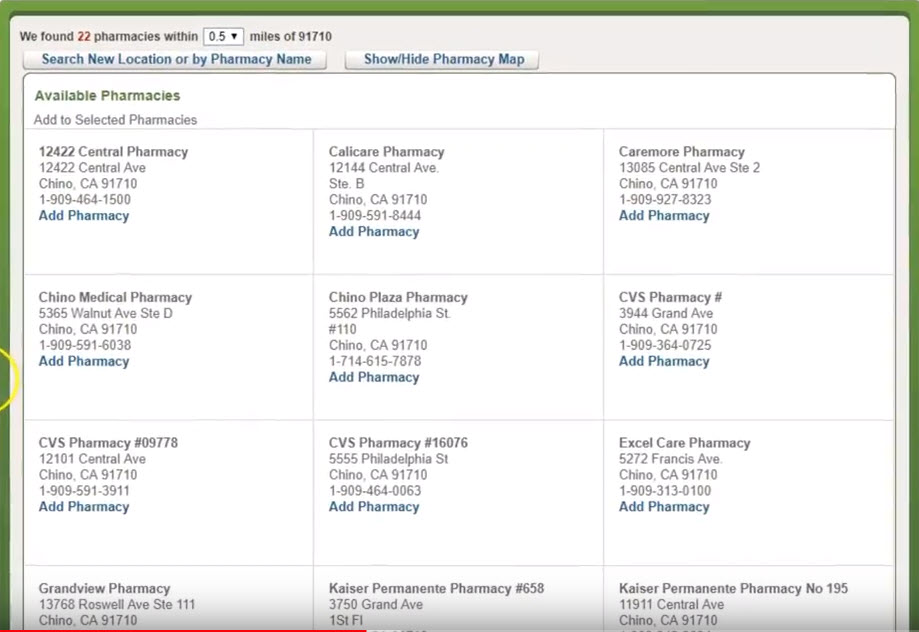This screenshot has height=632, width=919.
Task: Add 12422 Central Pharmacy to selection
Action: (84, 216)
